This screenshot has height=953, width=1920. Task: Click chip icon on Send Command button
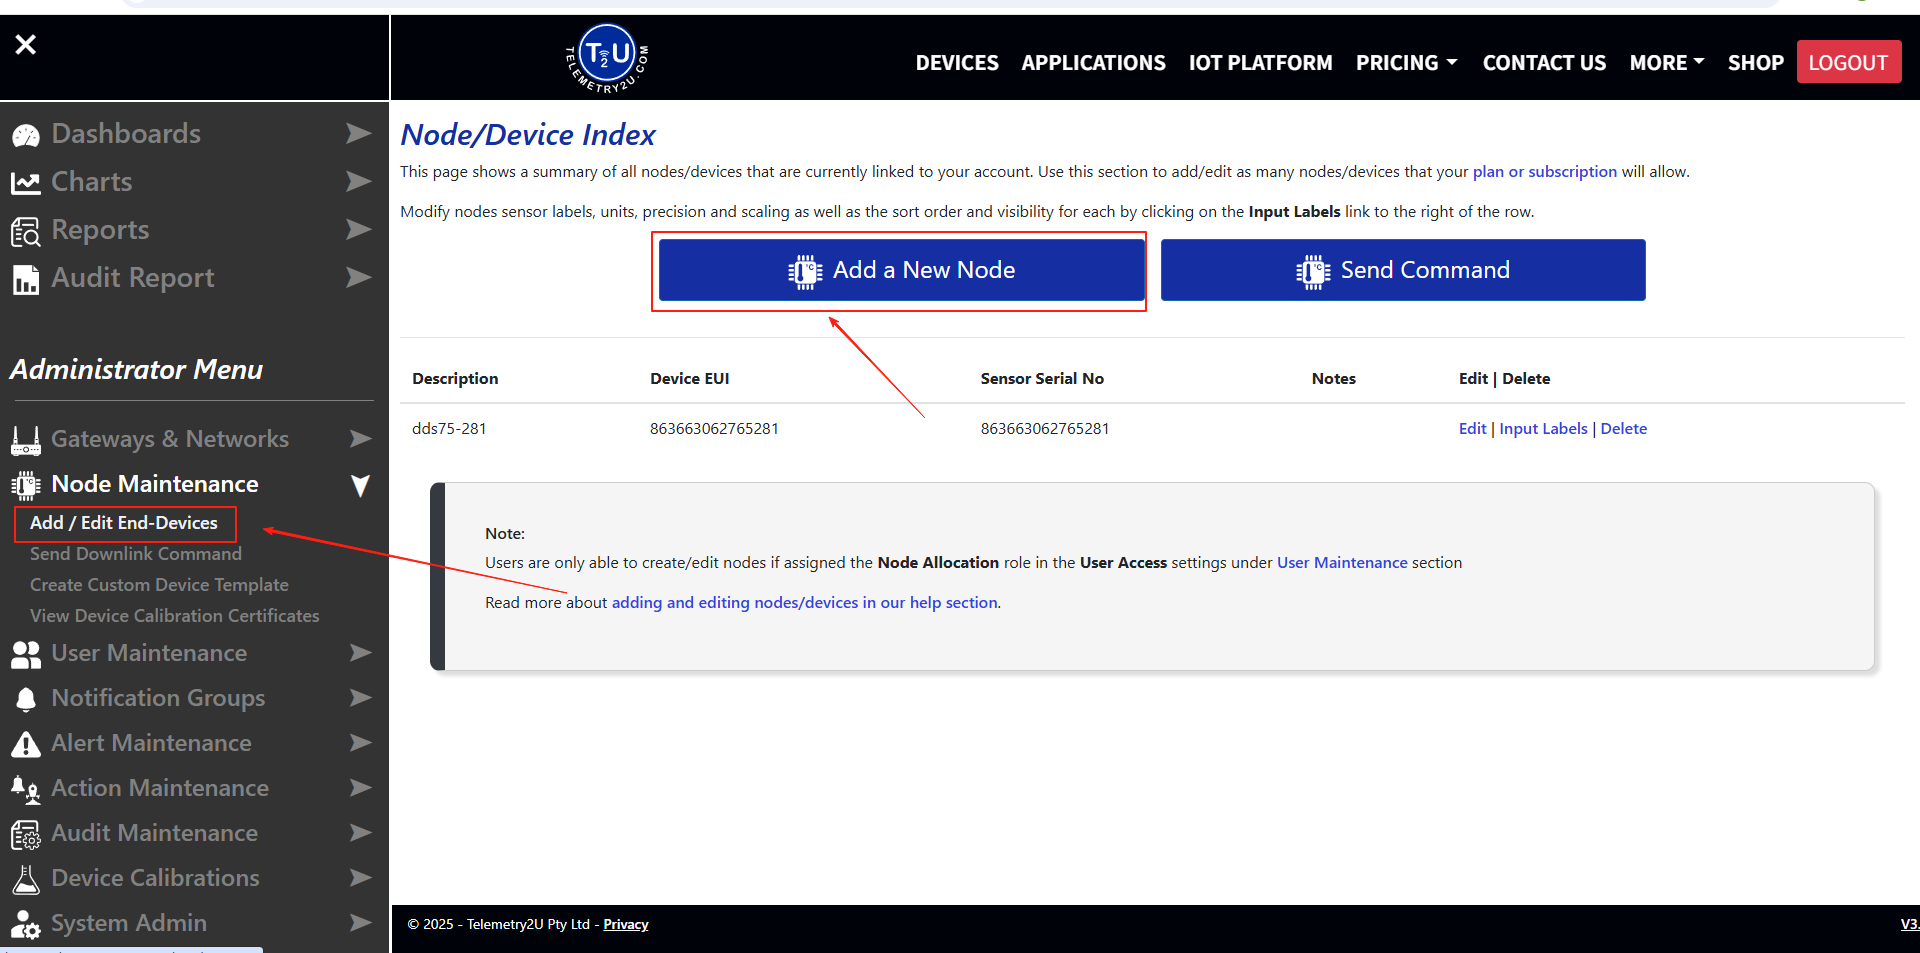(1313, 271)
